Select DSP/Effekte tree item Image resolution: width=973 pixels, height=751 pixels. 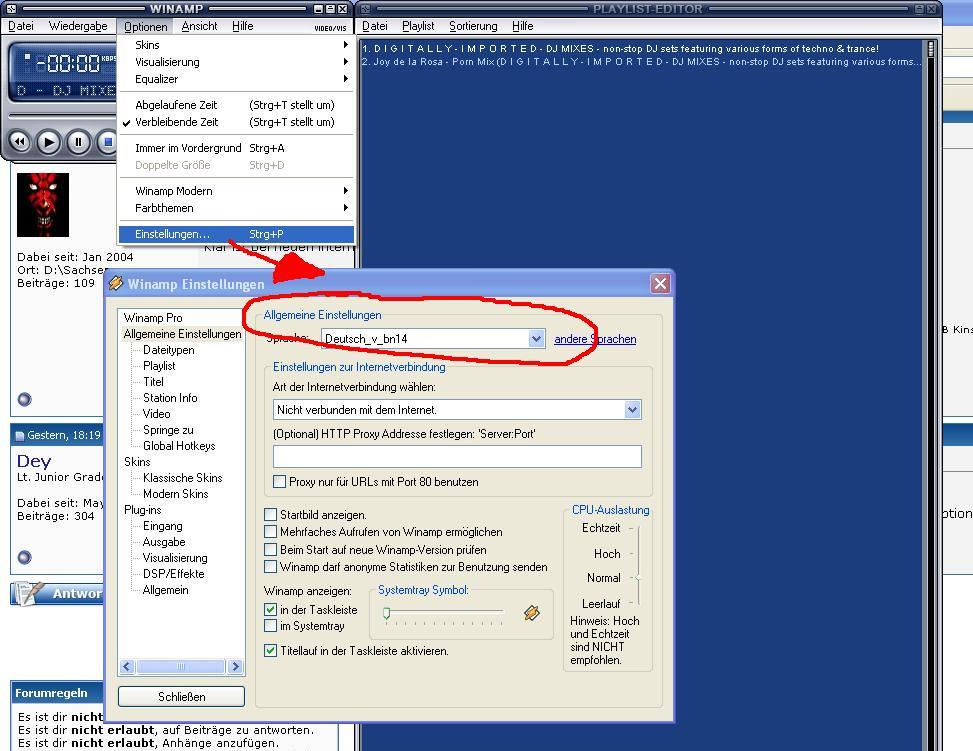coord(173,574)
